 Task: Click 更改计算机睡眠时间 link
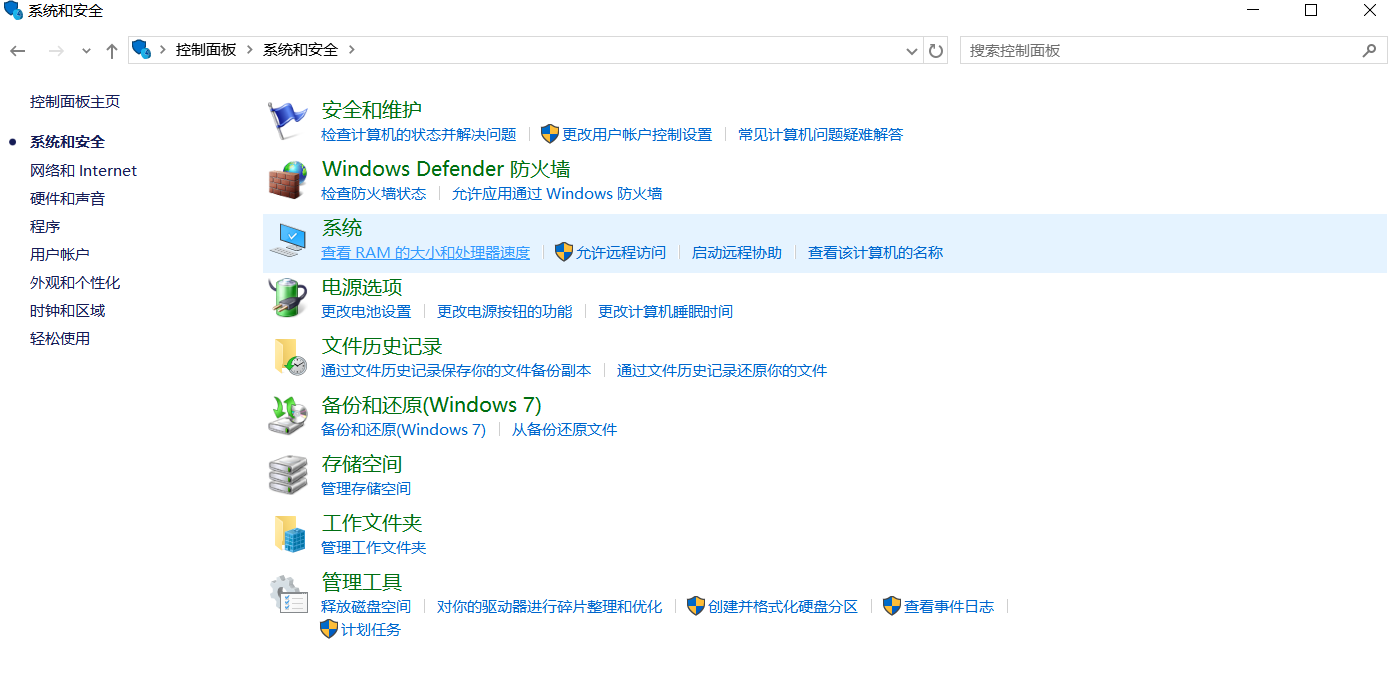coord(665,311)
